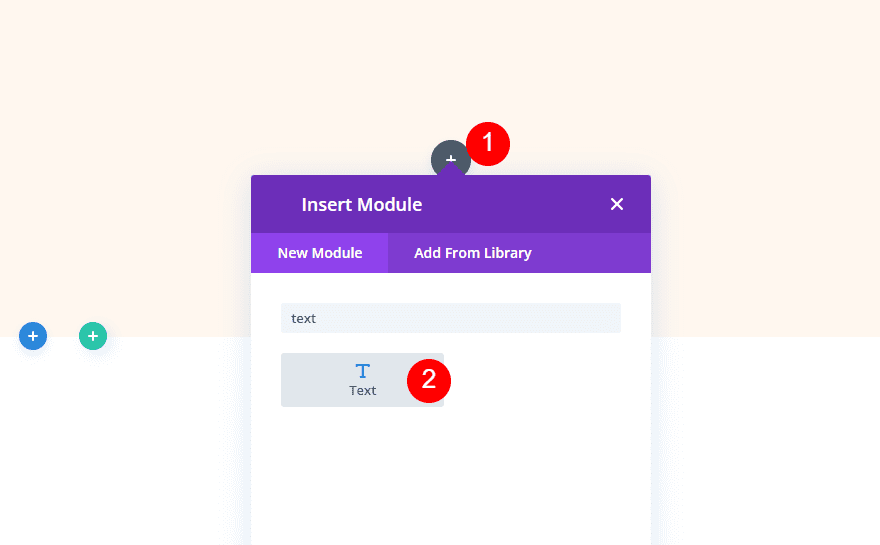Click the pointer arrow at the dialog's top edge
Viewport: 880px width, 545px height.
click(451, 171)
